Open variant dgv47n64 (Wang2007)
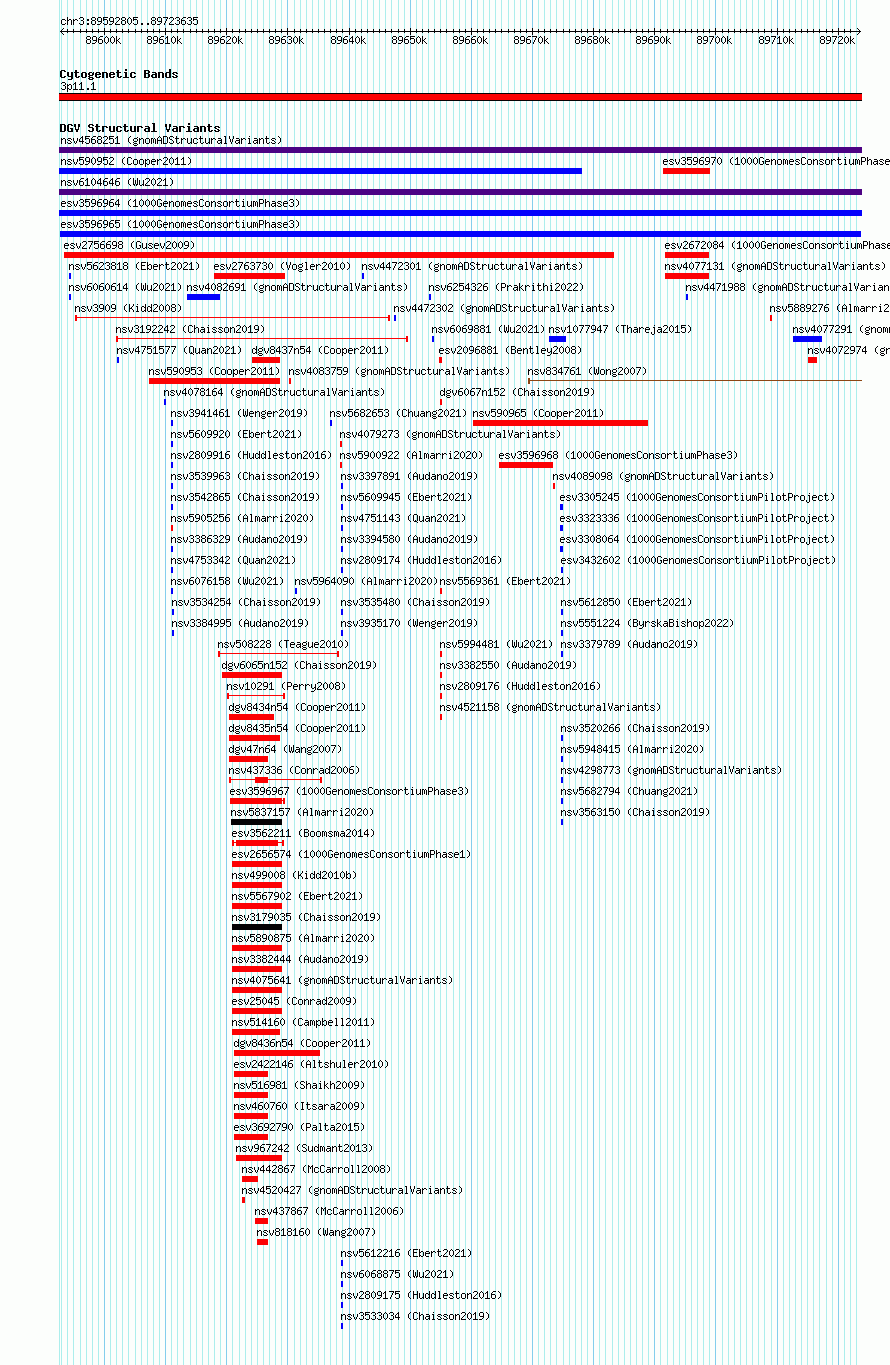 [x=285, y=749]
